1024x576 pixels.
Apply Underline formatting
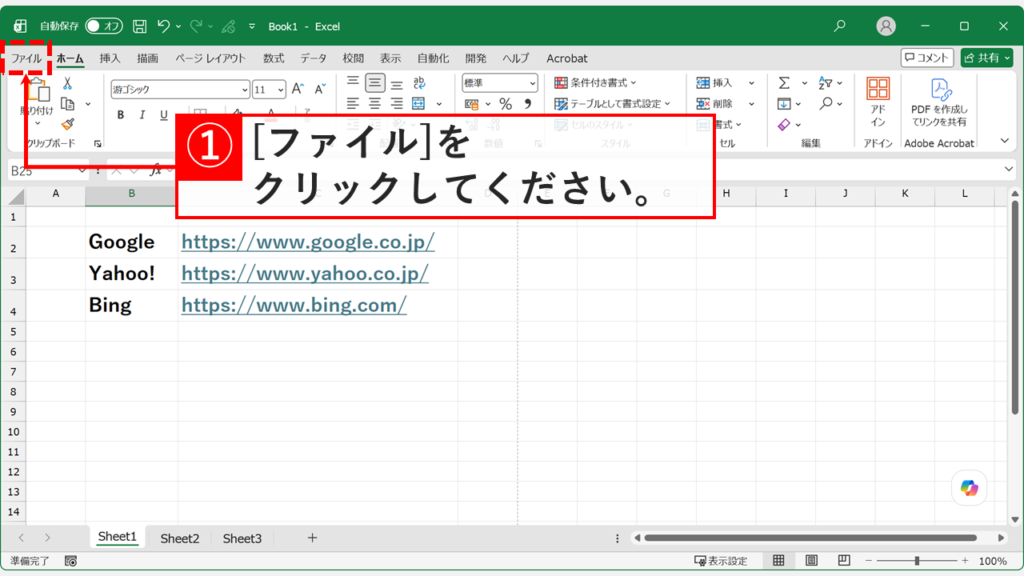click(x=163, y=115)
